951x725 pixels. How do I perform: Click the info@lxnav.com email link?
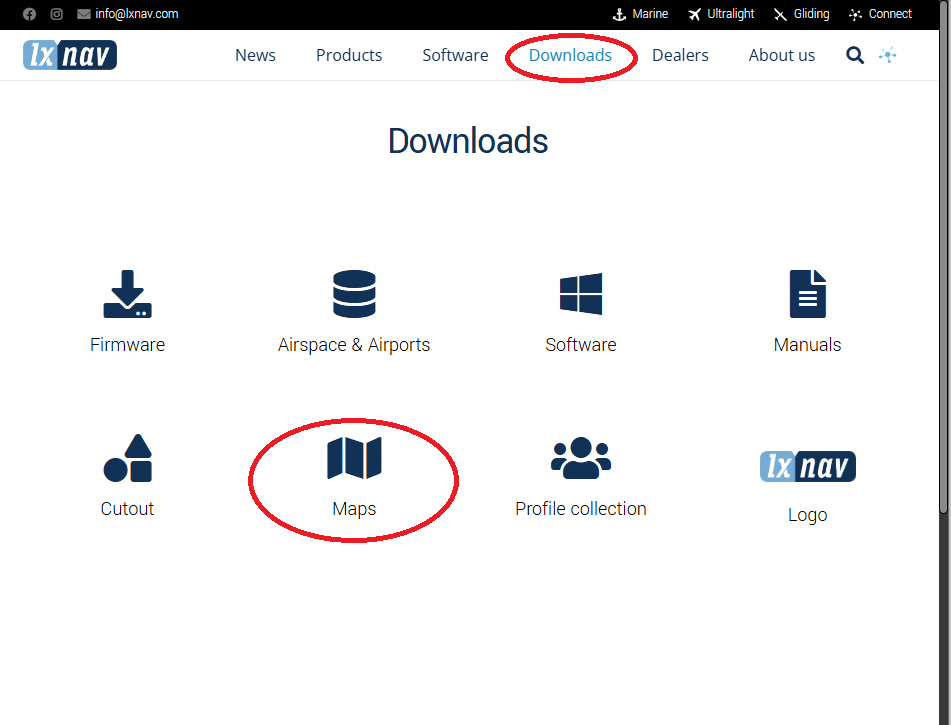point(136,14)
